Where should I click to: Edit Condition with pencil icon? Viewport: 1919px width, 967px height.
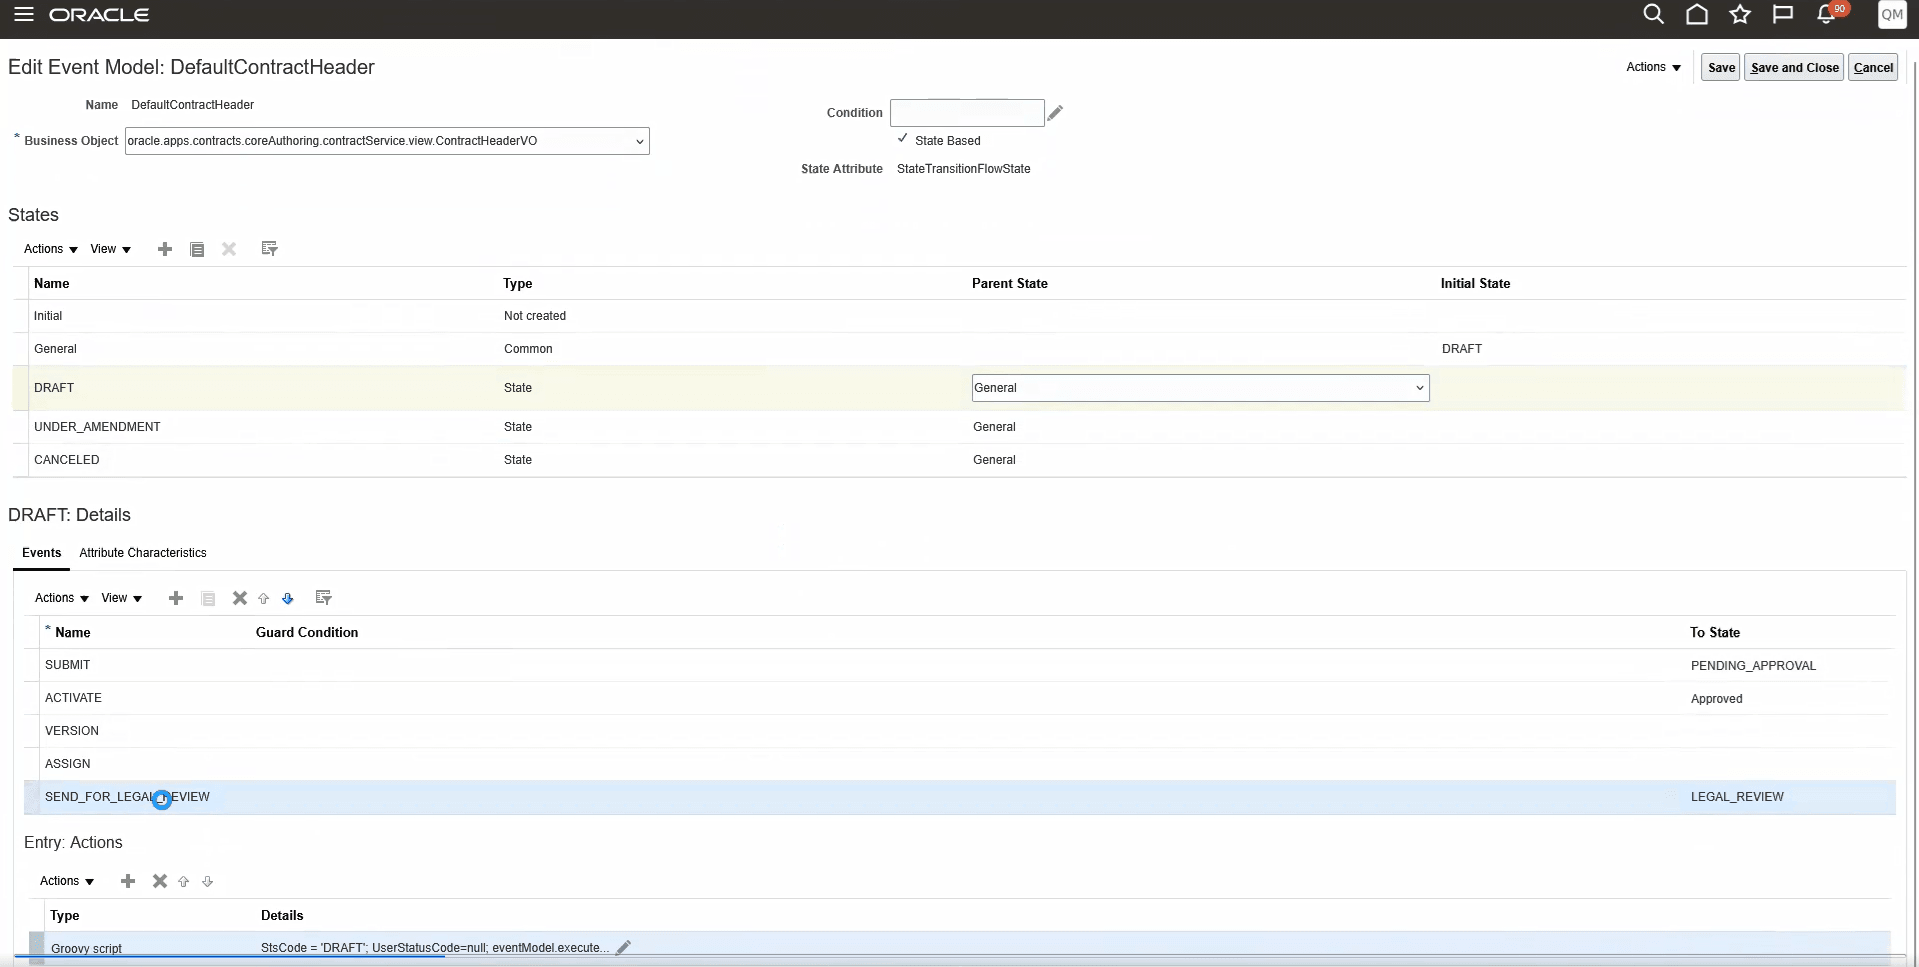1055,113
